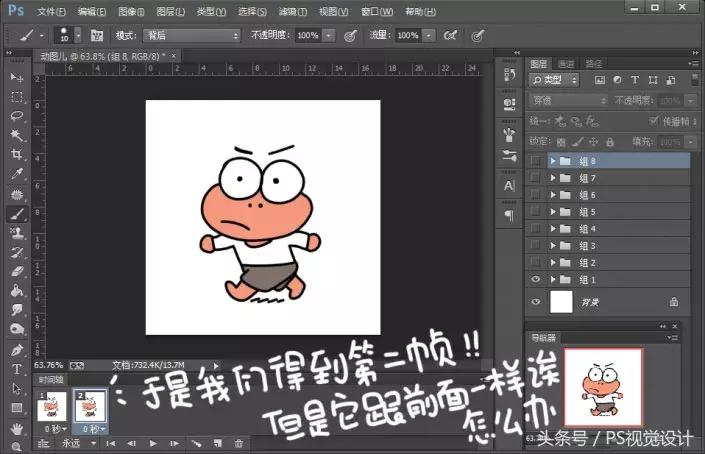Image resolution: width=705 pixels, height=454 pixels.
Task: Open the 文件(F) menu
Action: click(51, 12)
